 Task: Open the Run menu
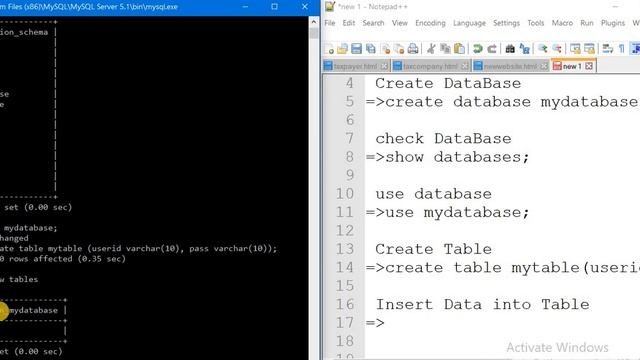587,23
